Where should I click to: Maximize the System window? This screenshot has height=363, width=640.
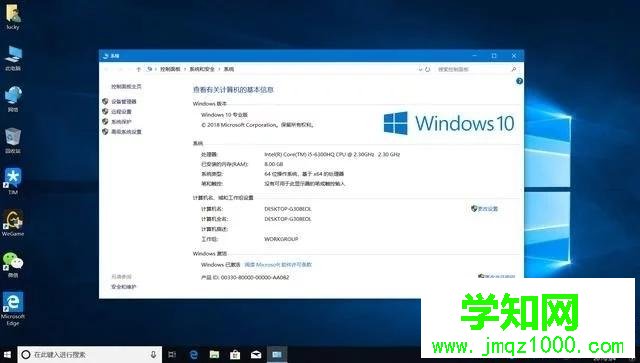(494, 56)
